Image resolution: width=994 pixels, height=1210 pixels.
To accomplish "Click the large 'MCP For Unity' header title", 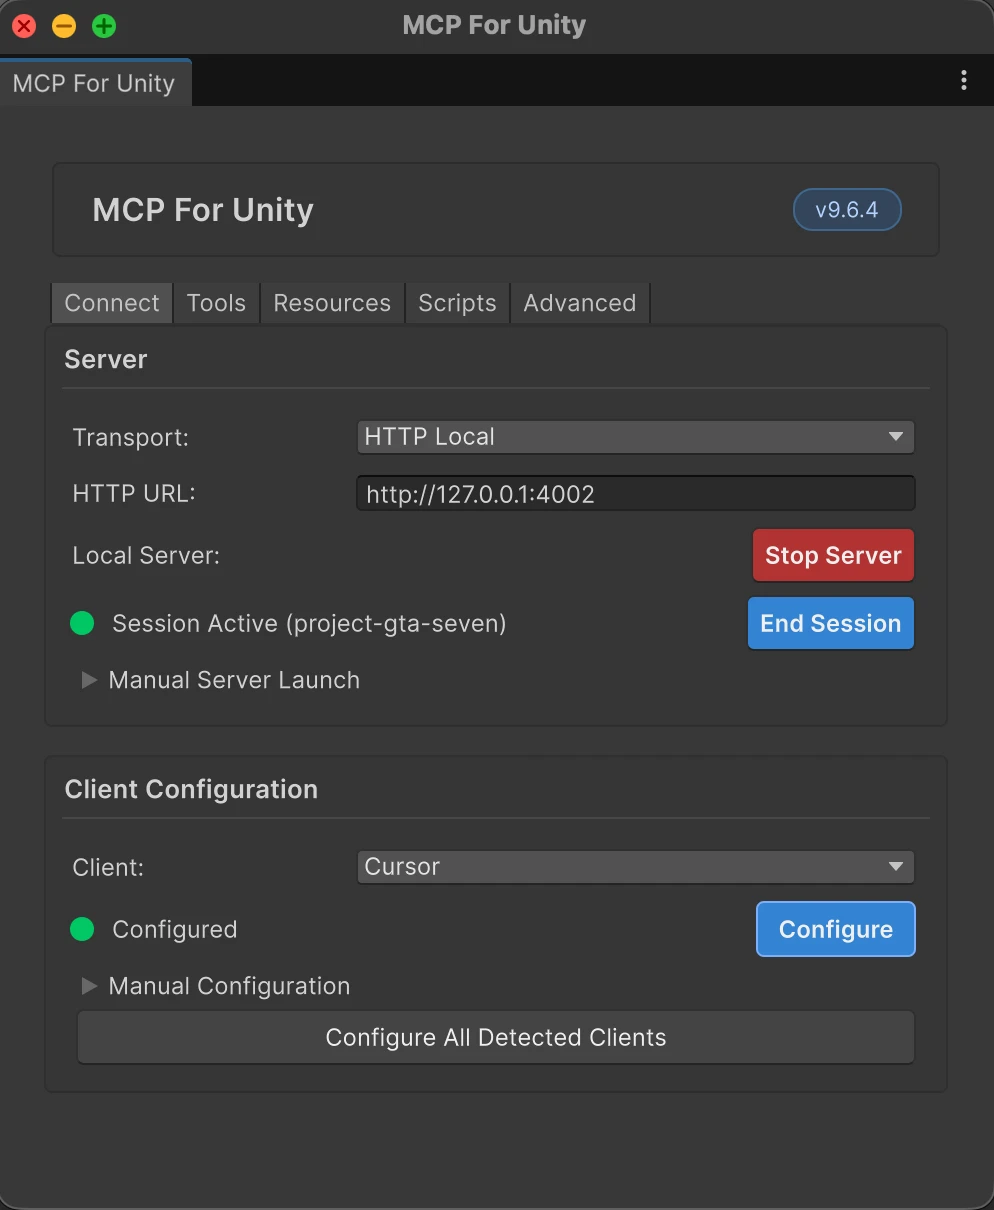I will point(203,210).
